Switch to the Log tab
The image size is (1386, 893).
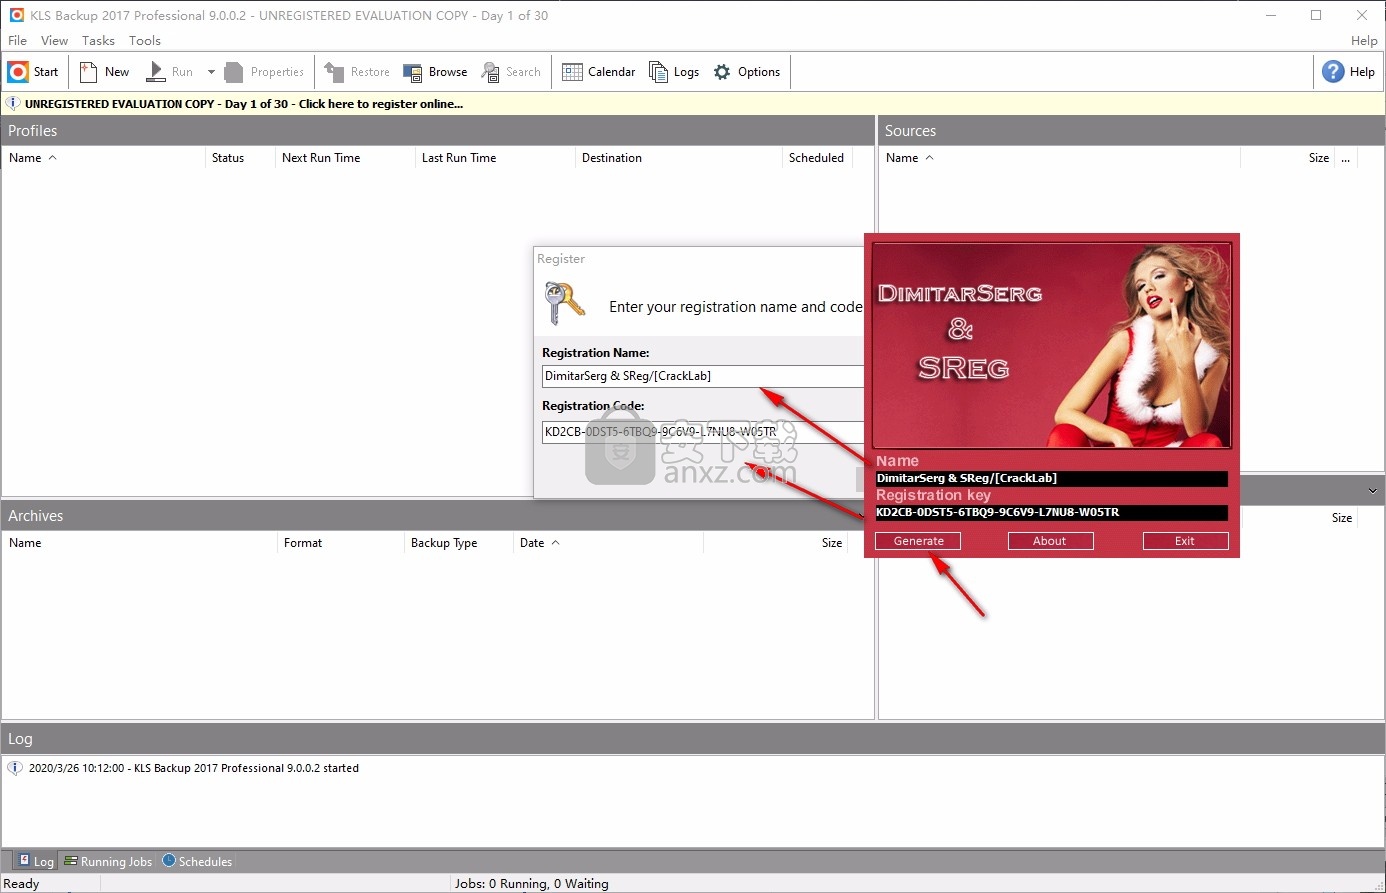tap(36, 861)
